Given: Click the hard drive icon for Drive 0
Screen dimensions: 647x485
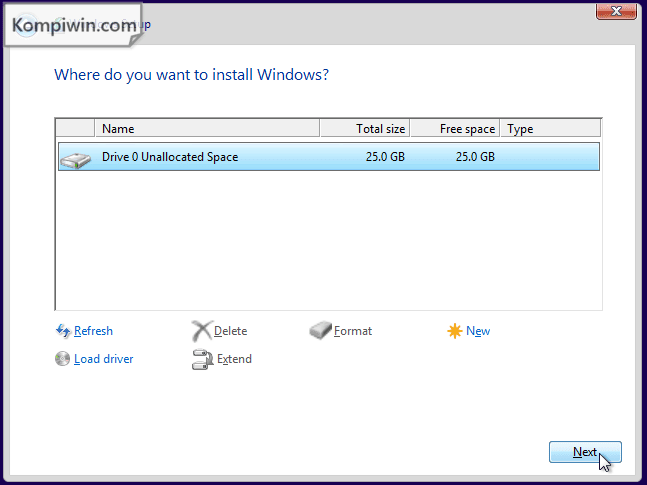Looking at the screenshot, I should 75,160.
